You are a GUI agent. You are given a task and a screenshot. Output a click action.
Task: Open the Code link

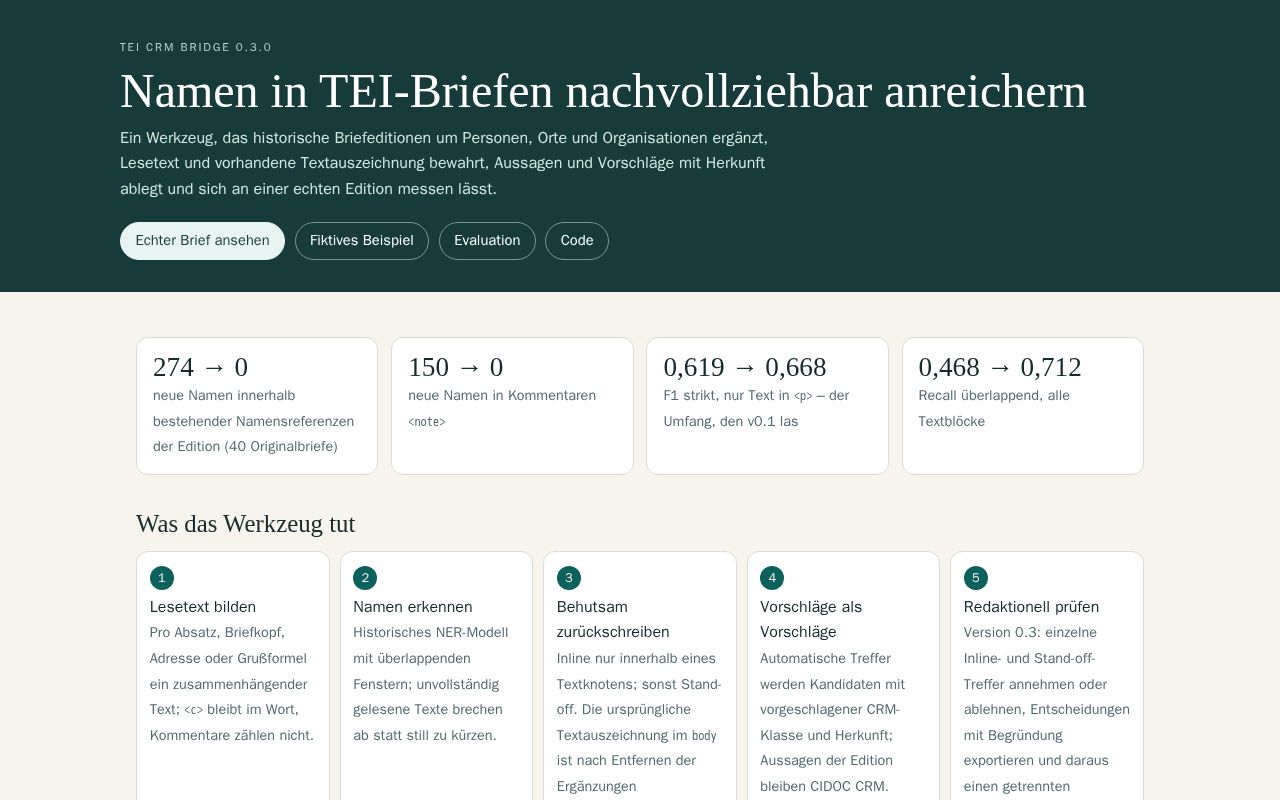[x=577, y=241]
